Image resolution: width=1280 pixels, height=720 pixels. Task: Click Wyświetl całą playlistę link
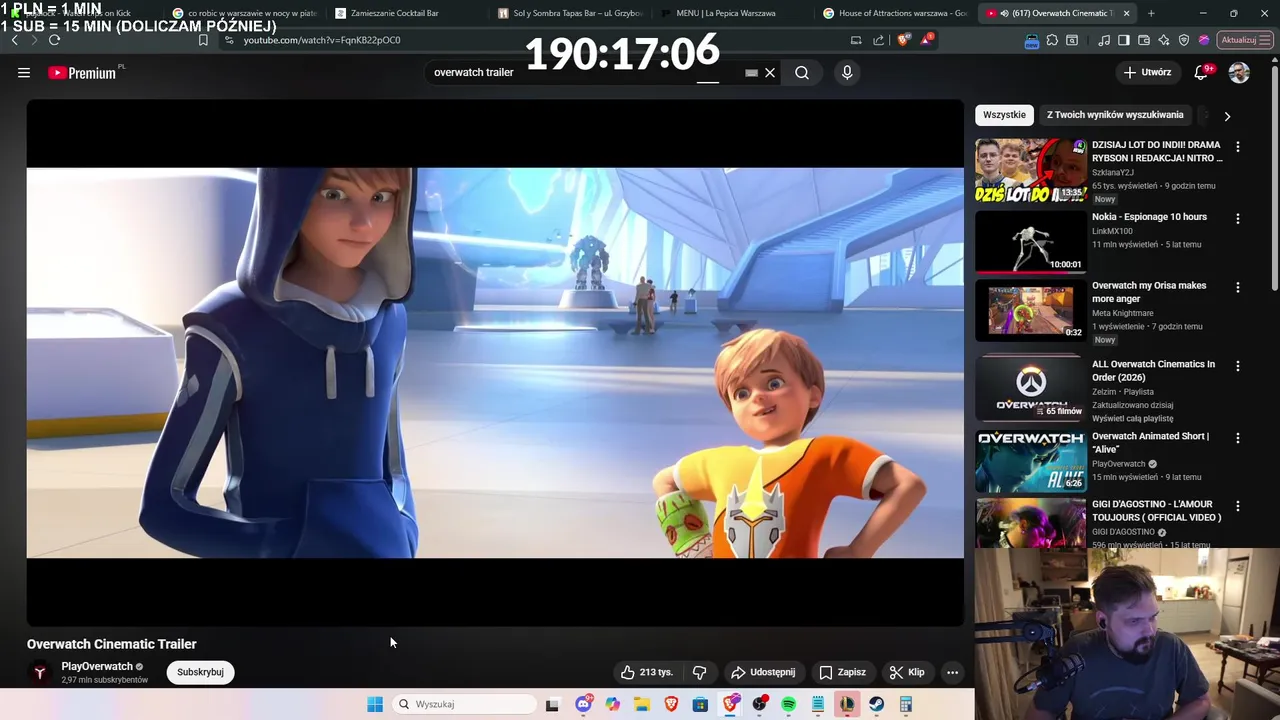click(1133, 418)
